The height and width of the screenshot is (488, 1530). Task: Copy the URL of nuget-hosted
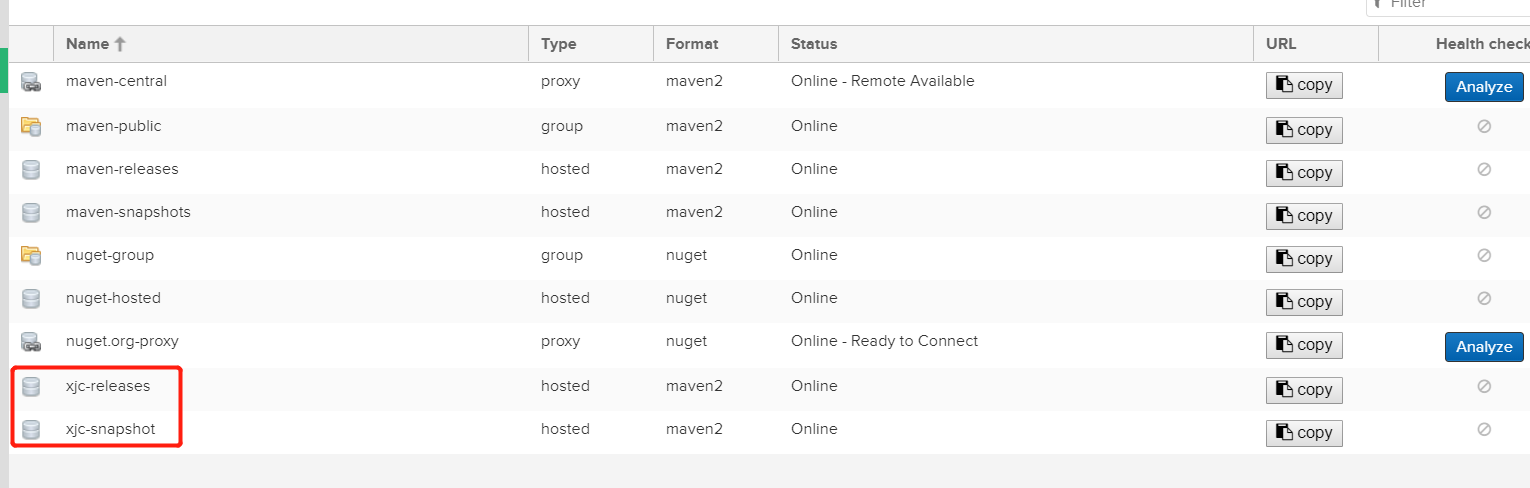coord(1304,302)
